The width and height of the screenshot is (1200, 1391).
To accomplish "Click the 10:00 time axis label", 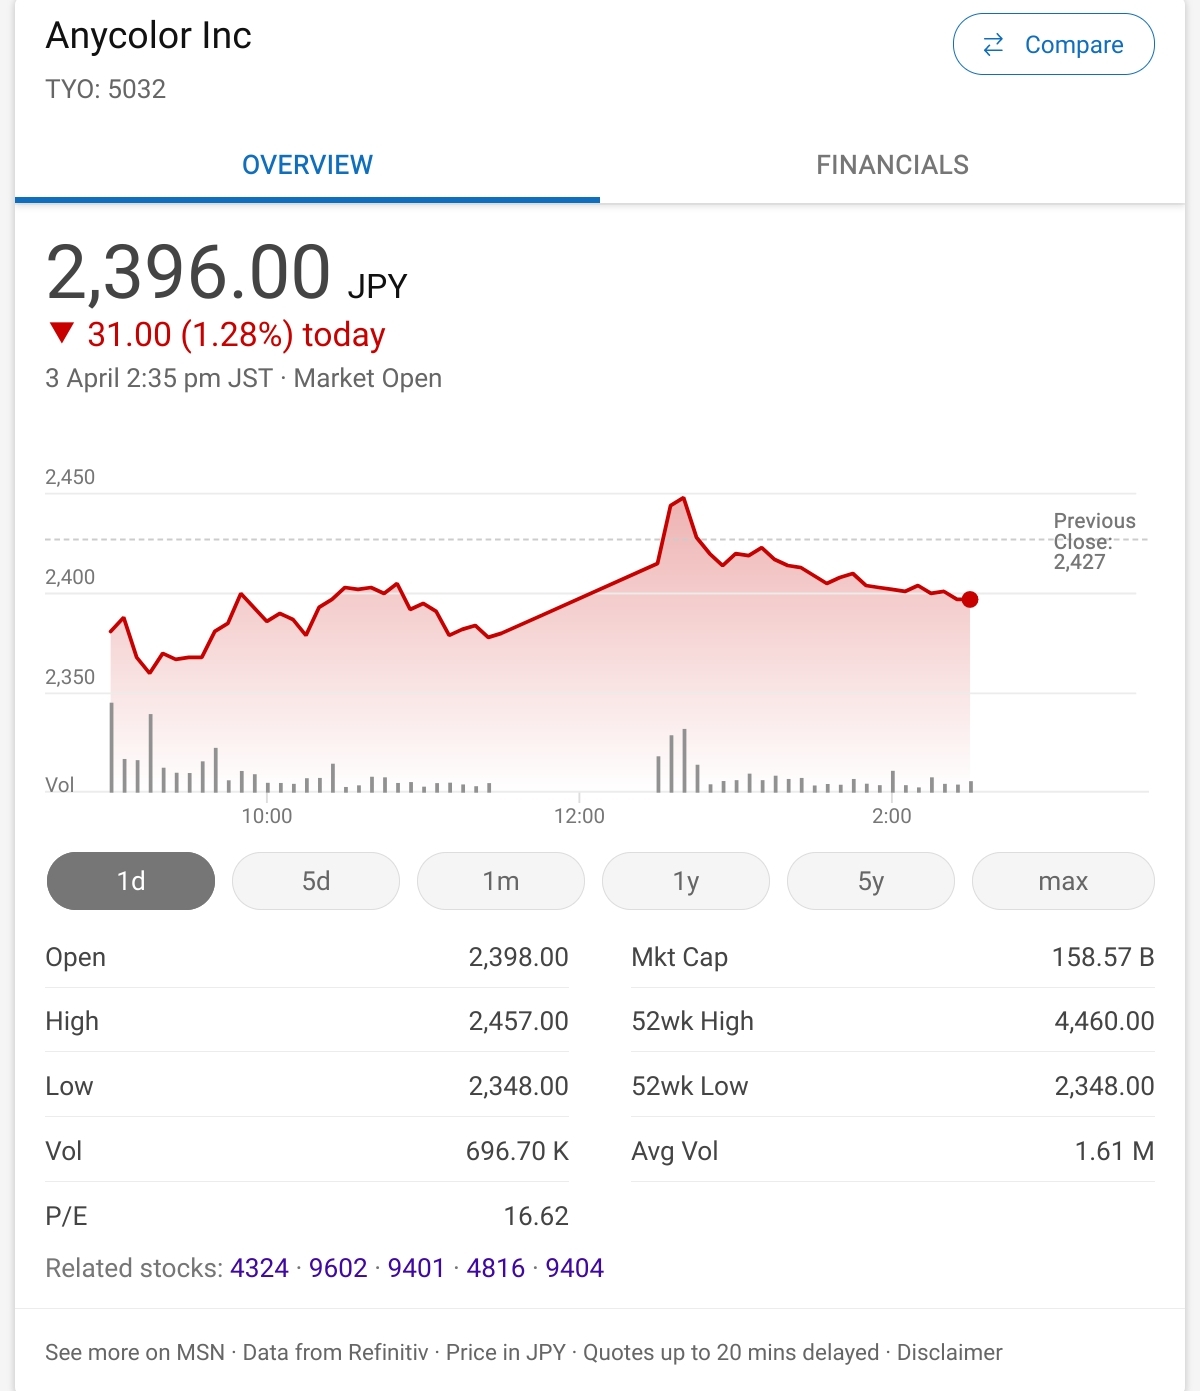I will pos(267,816).
